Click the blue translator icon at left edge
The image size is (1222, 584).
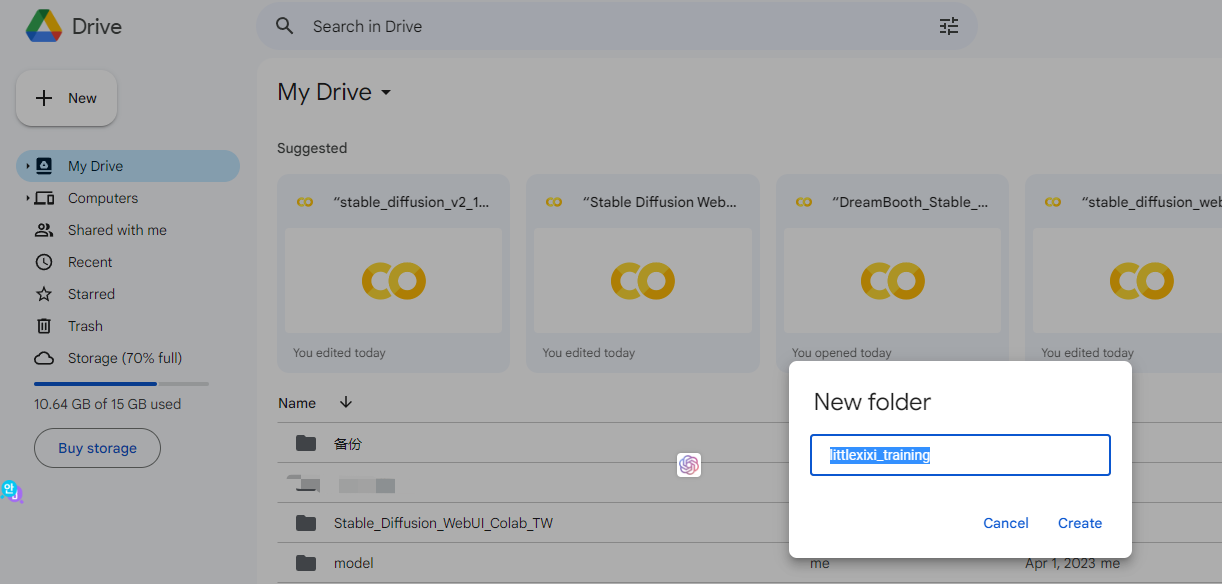[x=11, y=491]
